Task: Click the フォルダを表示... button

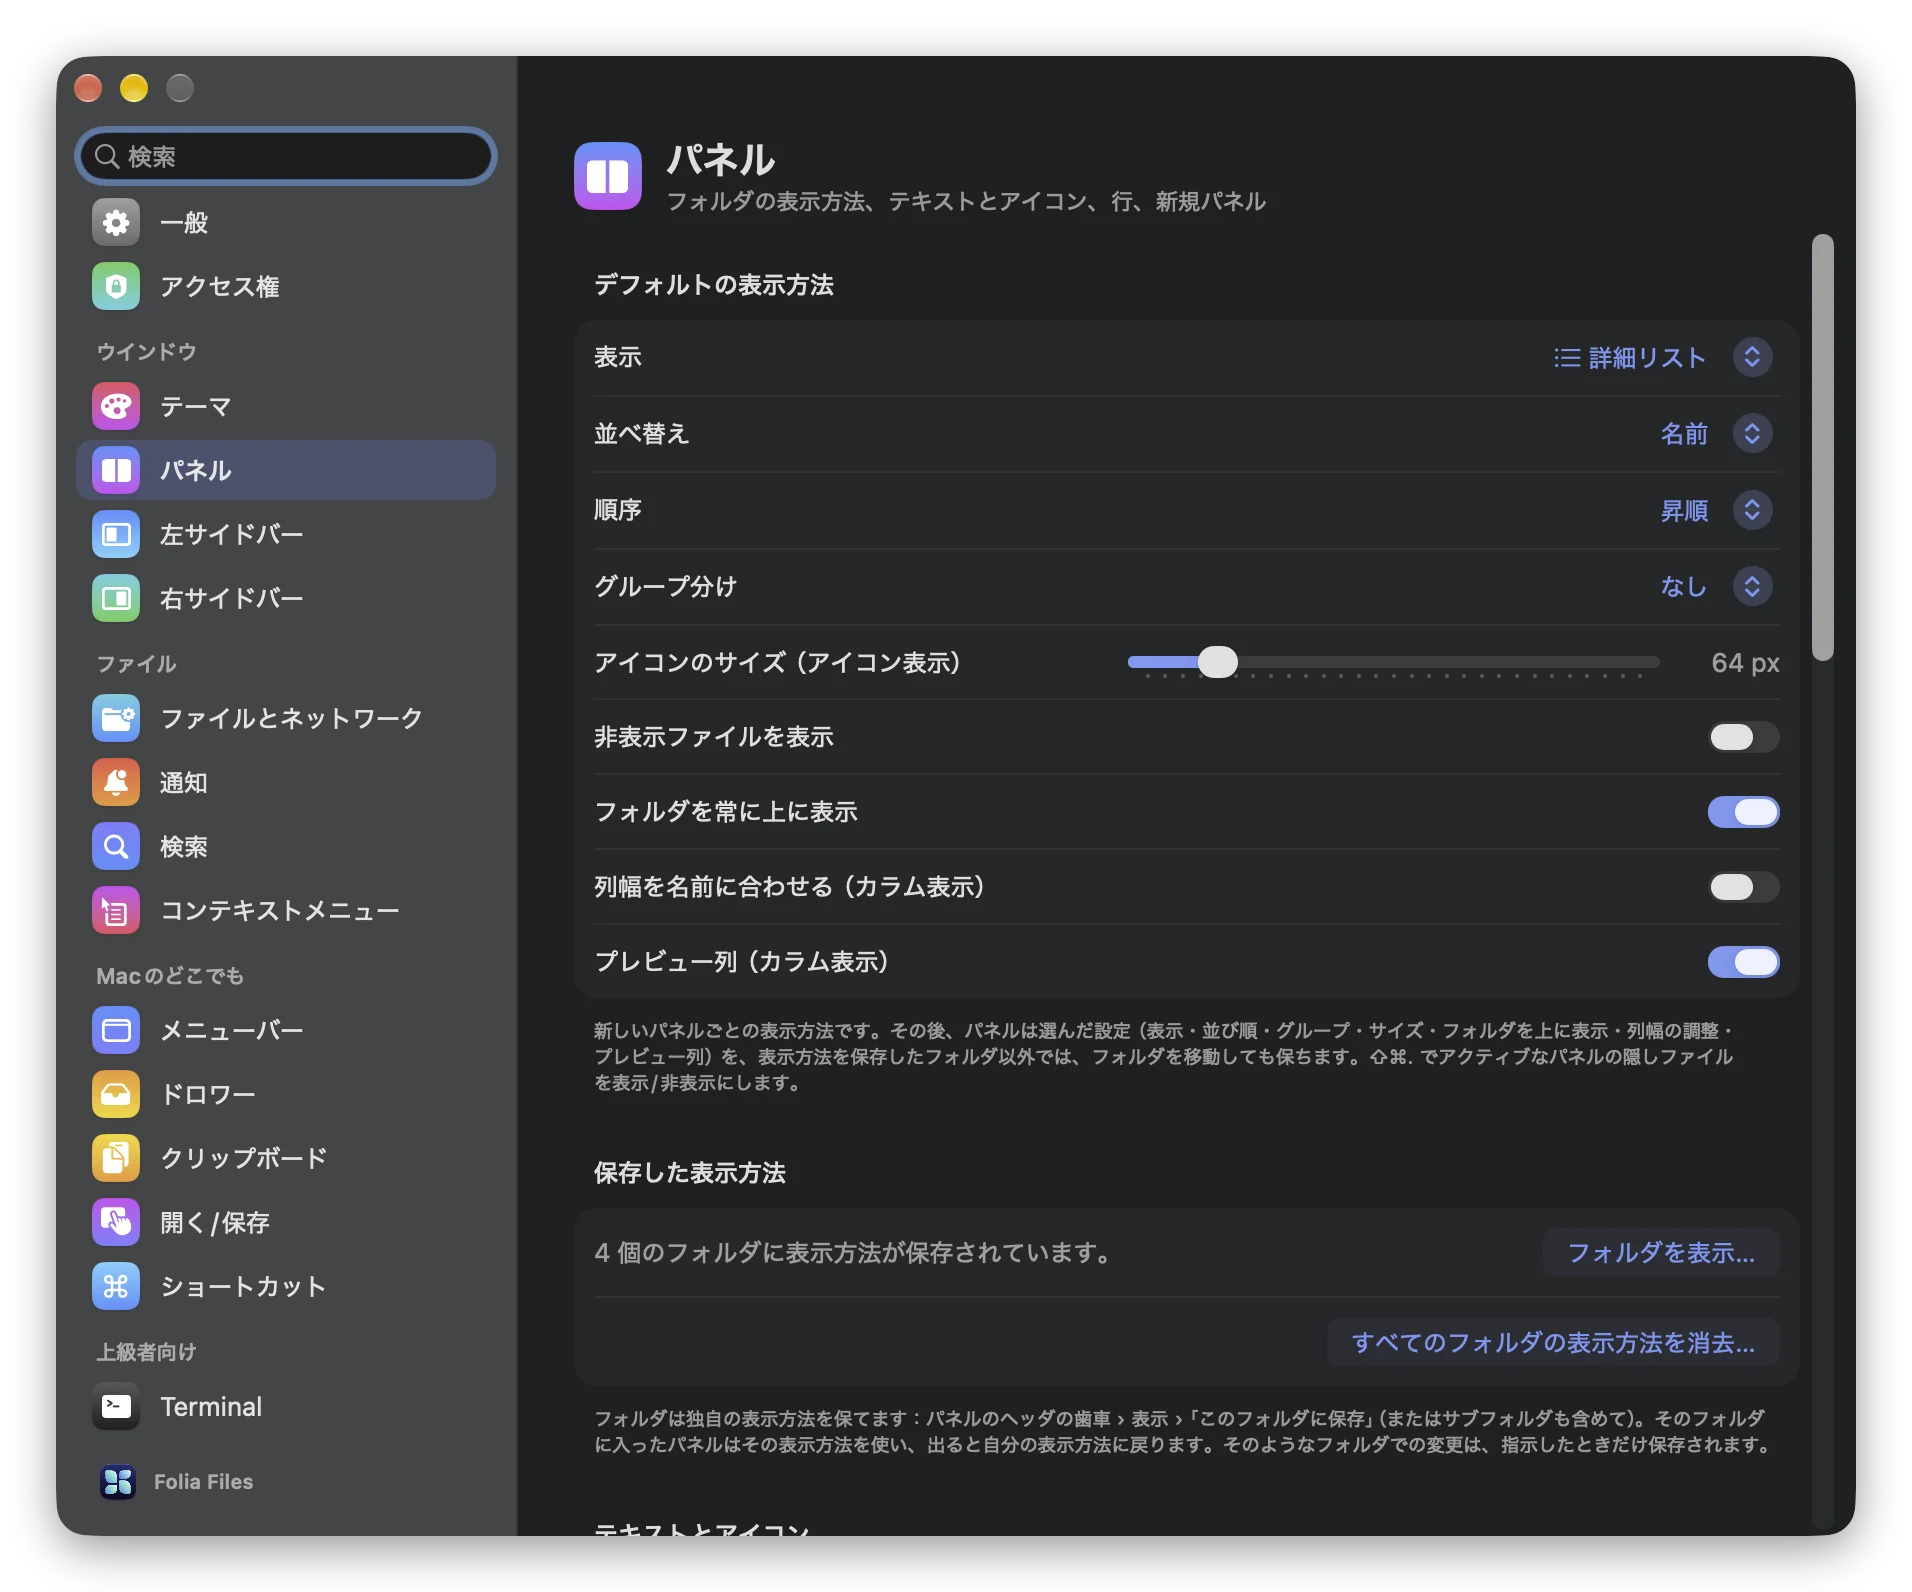Action: click(1661, 1252)
